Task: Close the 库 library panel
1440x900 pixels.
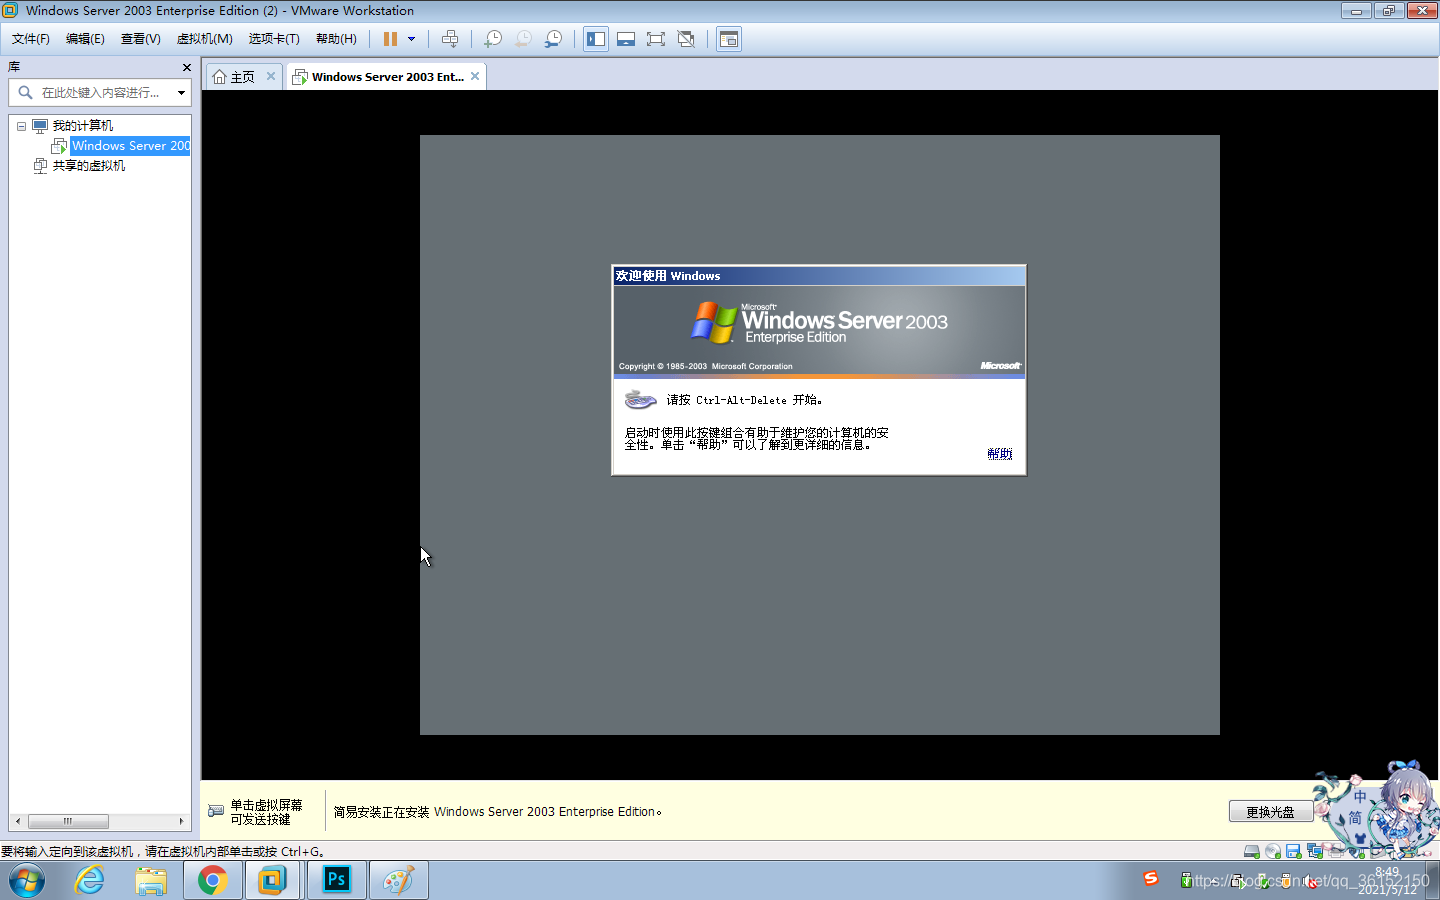Action: (186, 67)
